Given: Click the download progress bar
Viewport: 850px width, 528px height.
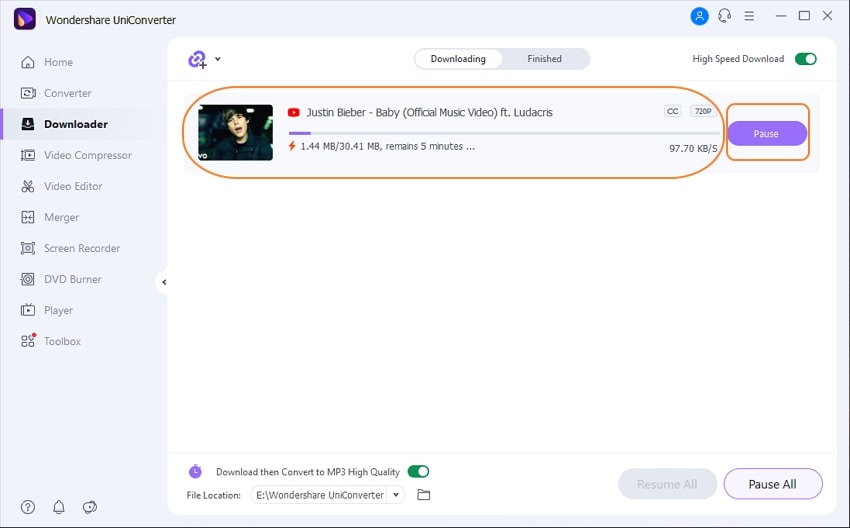Looking at the screenshot, I should pyautogui.click(x=504, y=133).
